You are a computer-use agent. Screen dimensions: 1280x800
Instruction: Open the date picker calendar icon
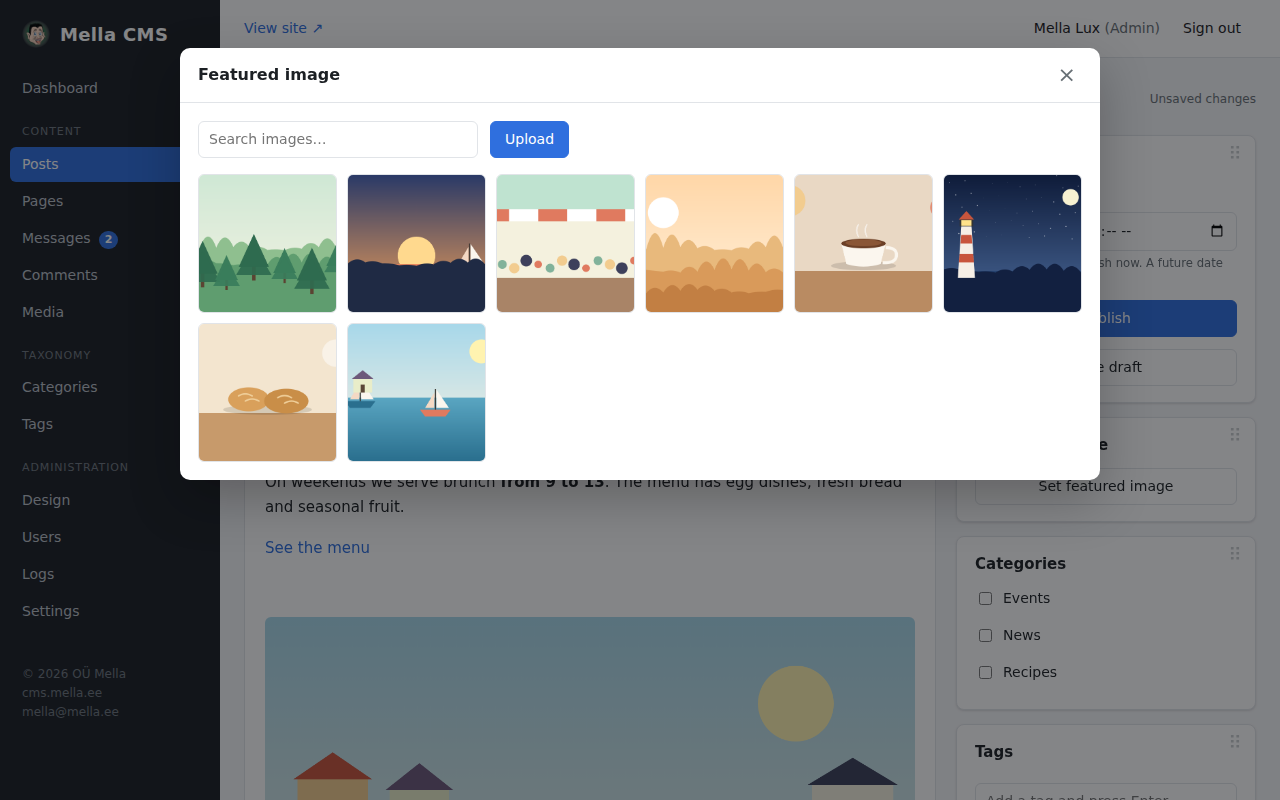(x=1217, y=231)
